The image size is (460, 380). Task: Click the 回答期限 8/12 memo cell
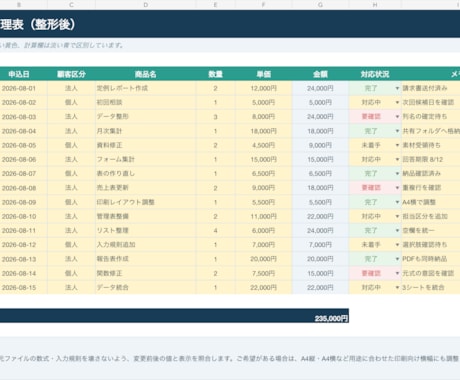click(431, 159)
